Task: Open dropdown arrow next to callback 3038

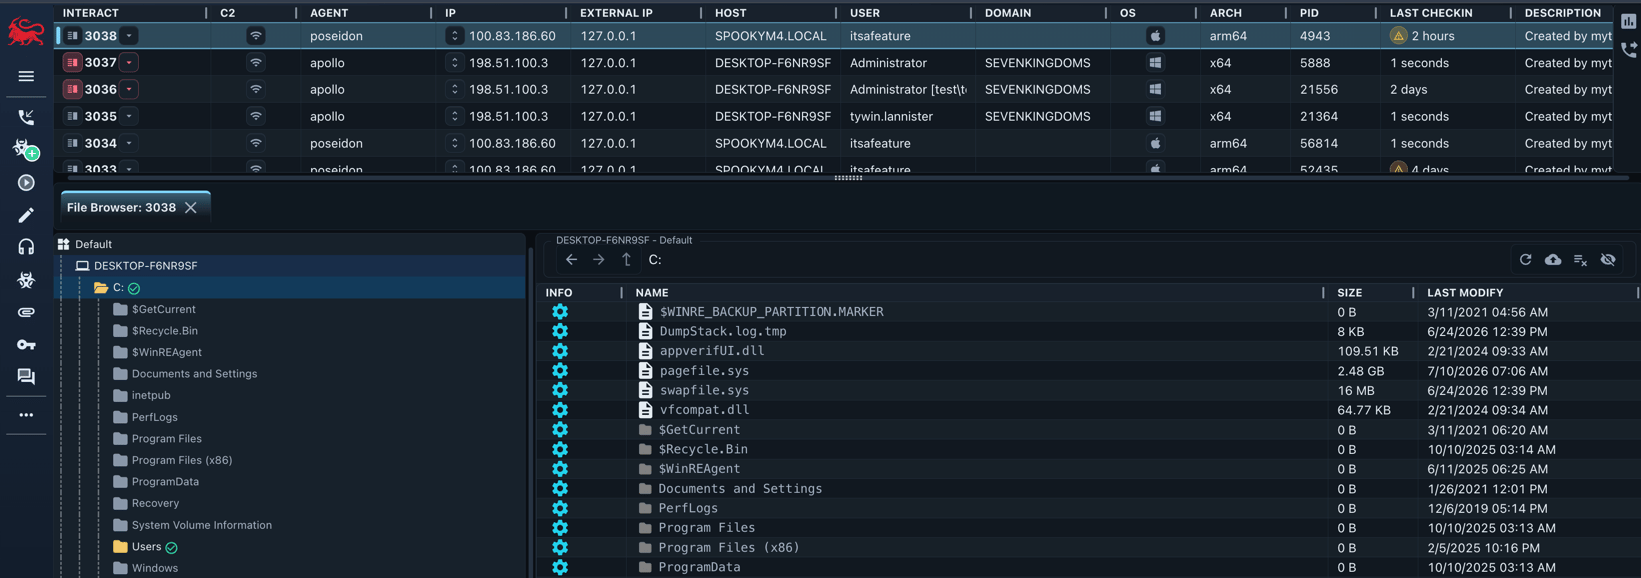Action: (x=129, y=36)
